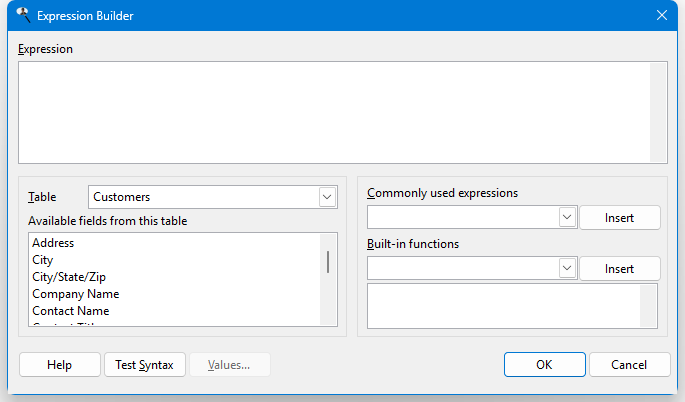Open the Table dropdown showing Customers
The height and width of the screenshot is (402, 685).
(327, 197)
